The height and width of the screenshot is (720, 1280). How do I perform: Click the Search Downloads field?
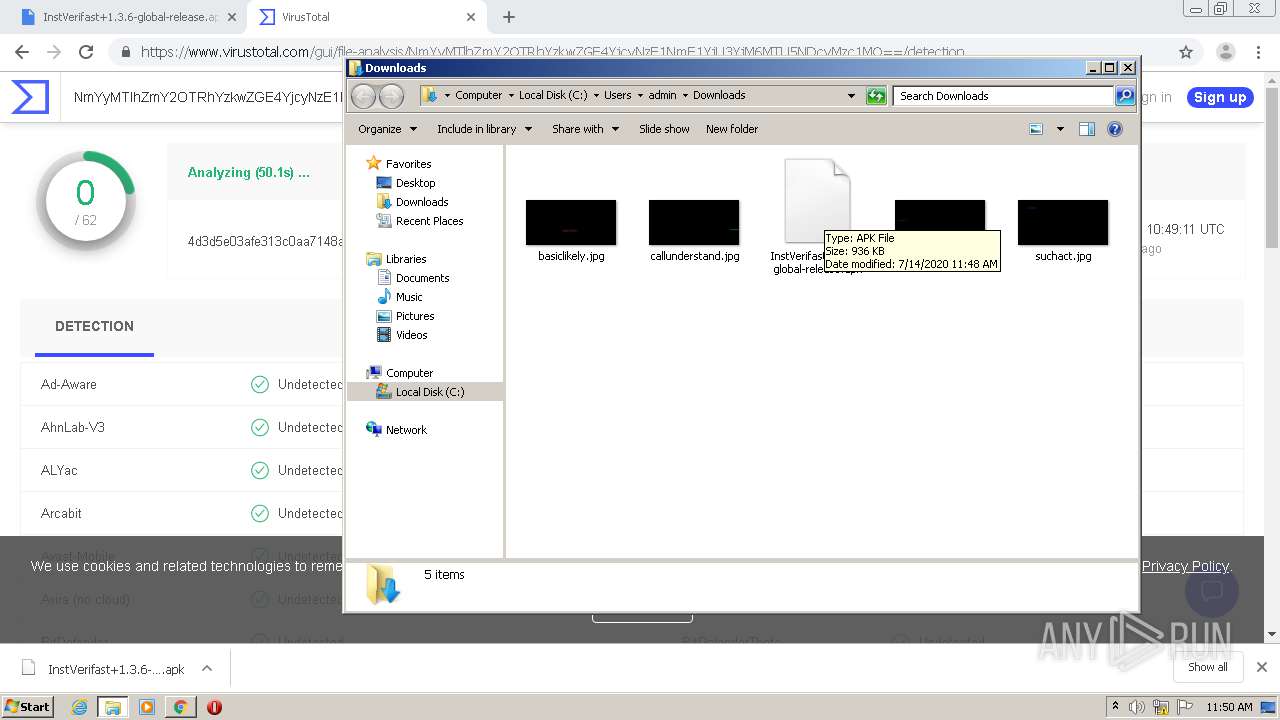(1003, 96)
